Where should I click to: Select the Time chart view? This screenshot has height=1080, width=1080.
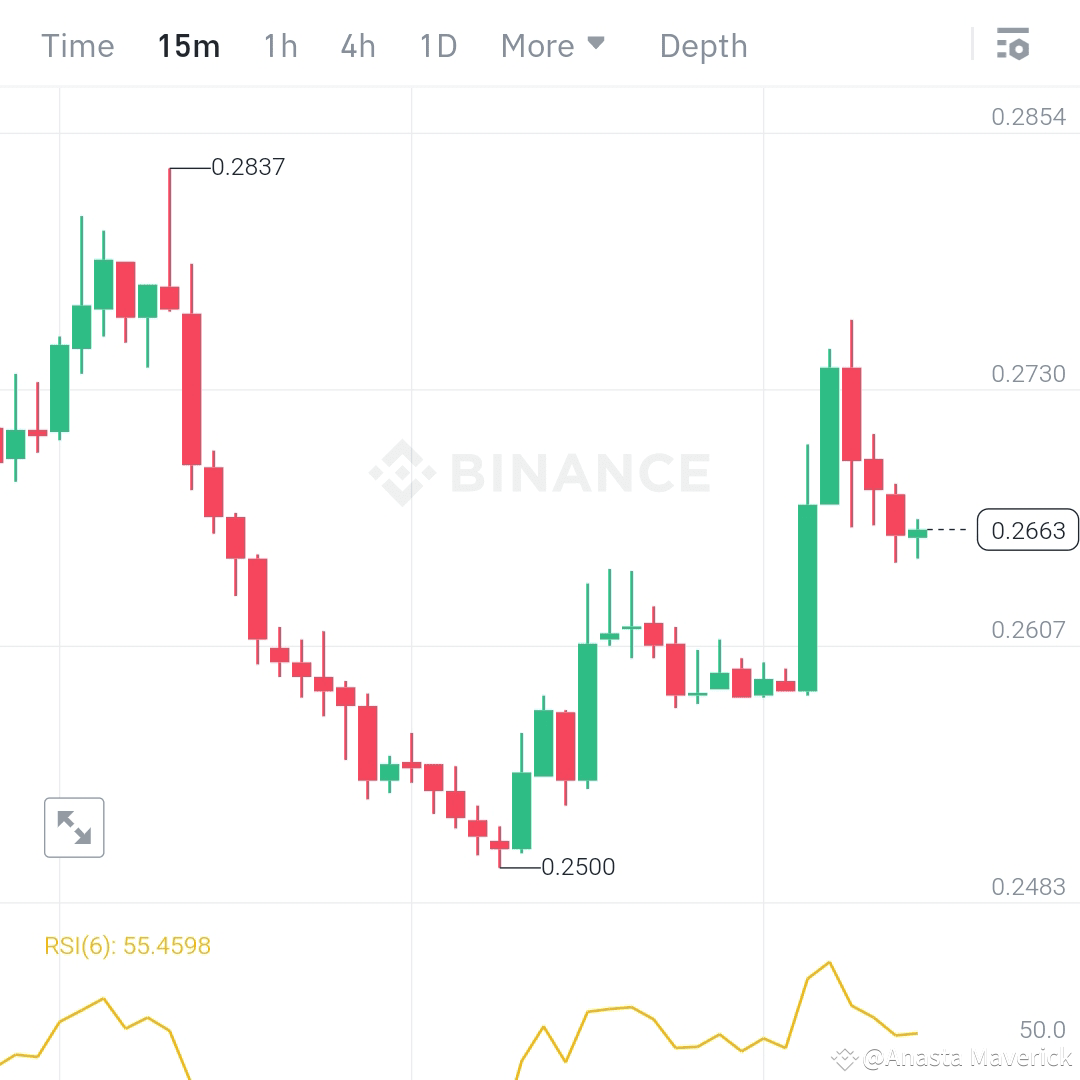point(77,45)
